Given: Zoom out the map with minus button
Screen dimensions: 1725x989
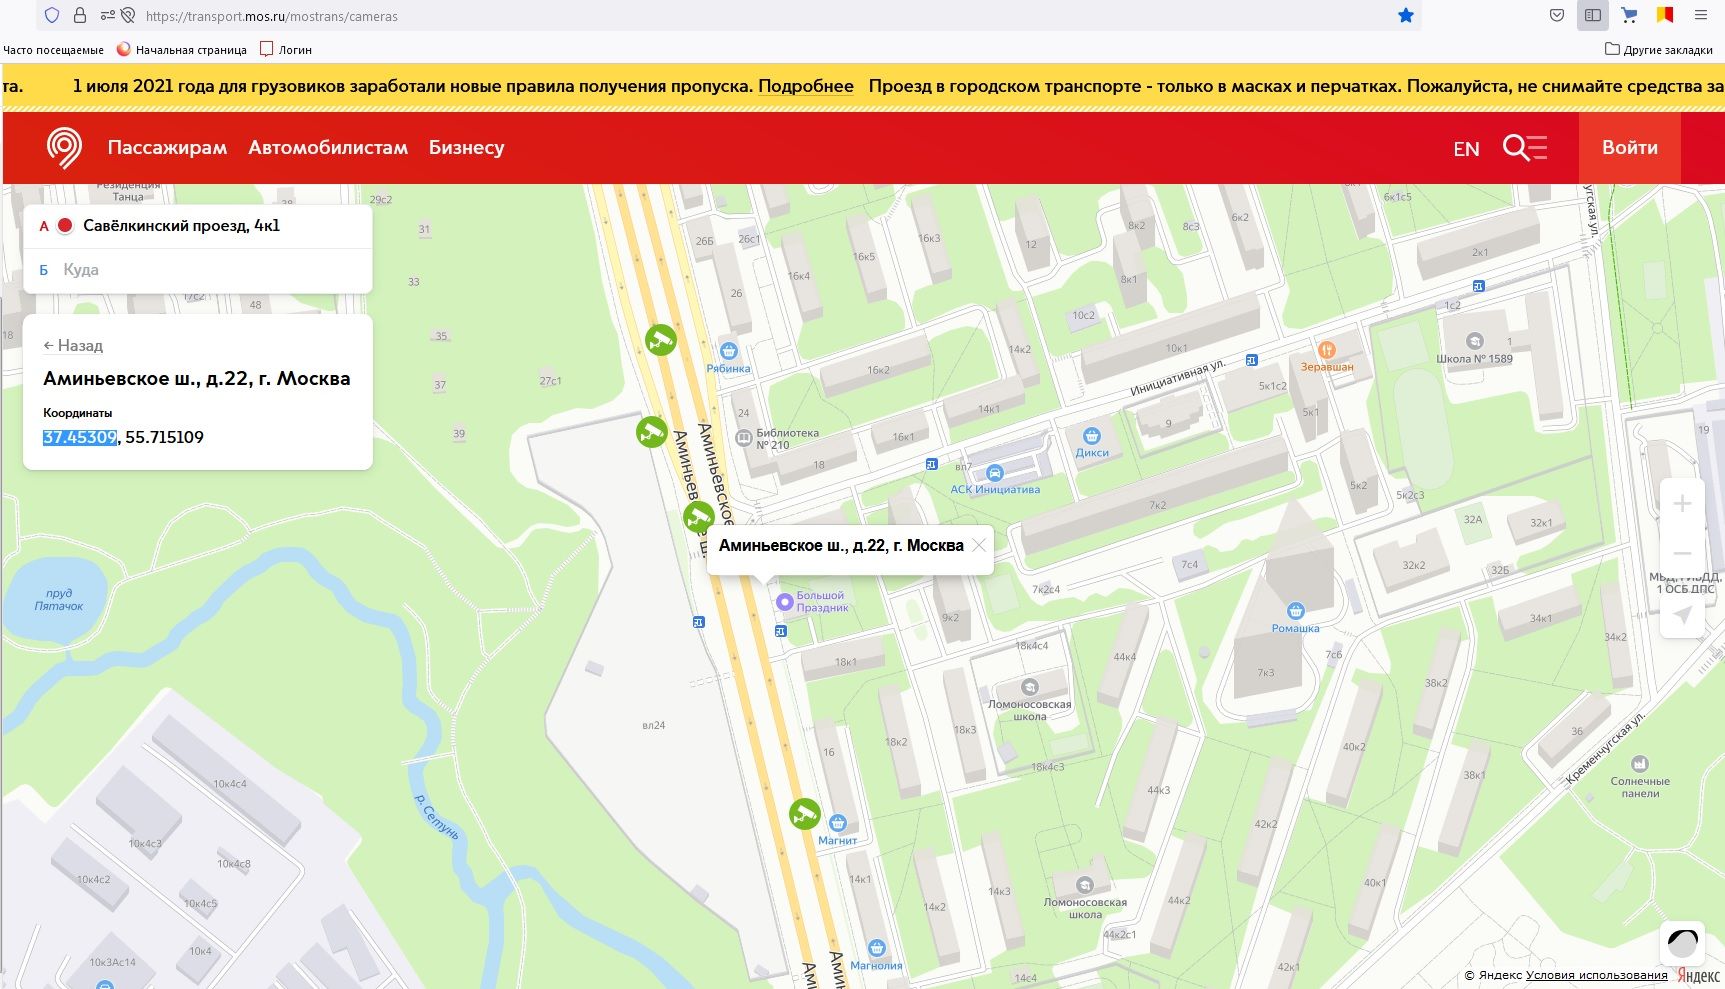Looking at the screenshot, I should point(1683,553).
